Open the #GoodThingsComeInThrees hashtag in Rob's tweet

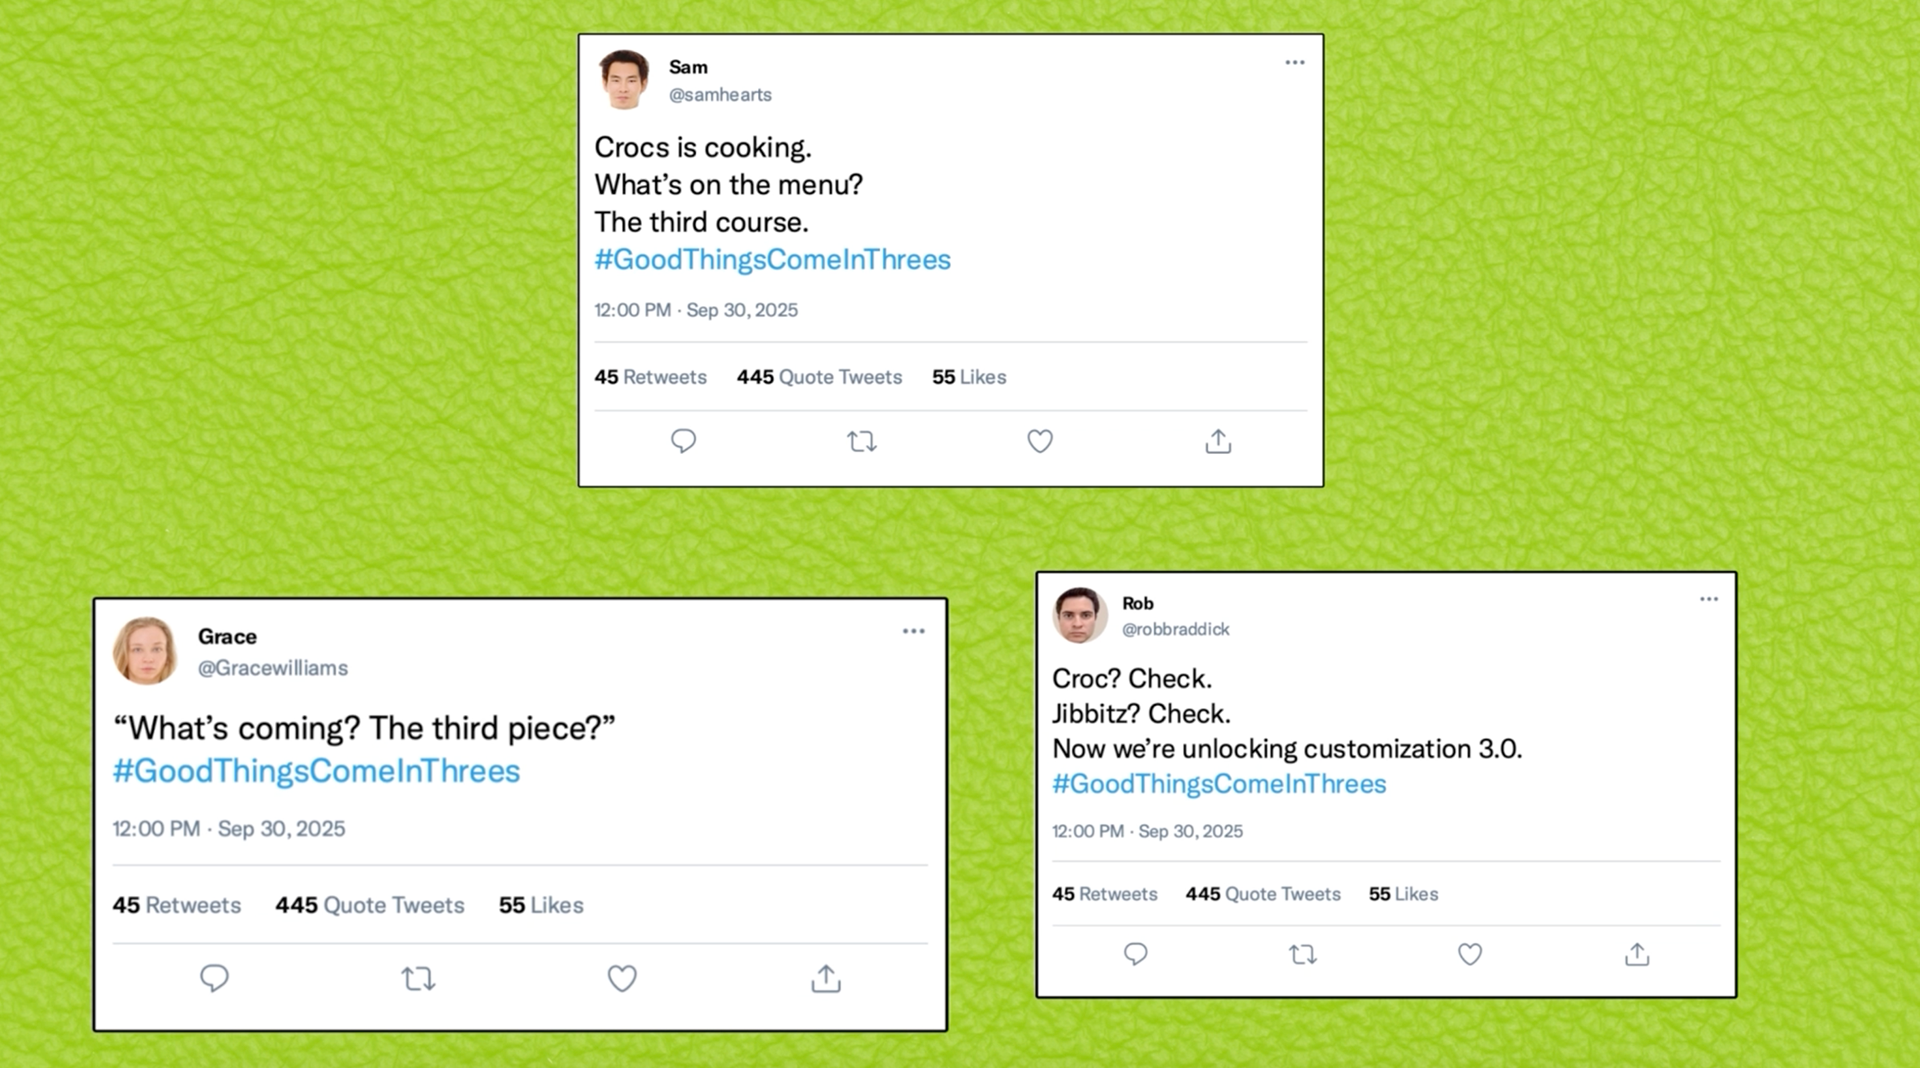click(x=1218, y=784)
